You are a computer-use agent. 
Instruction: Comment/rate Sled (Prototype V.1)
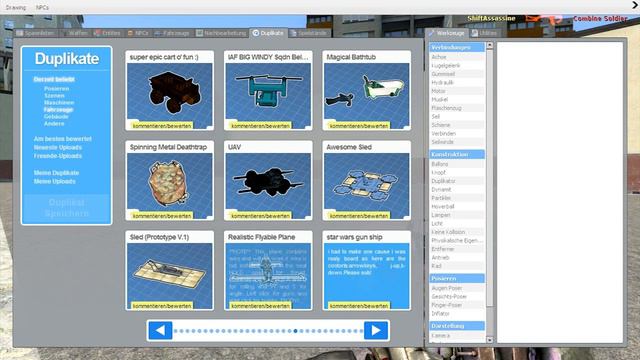162,306
